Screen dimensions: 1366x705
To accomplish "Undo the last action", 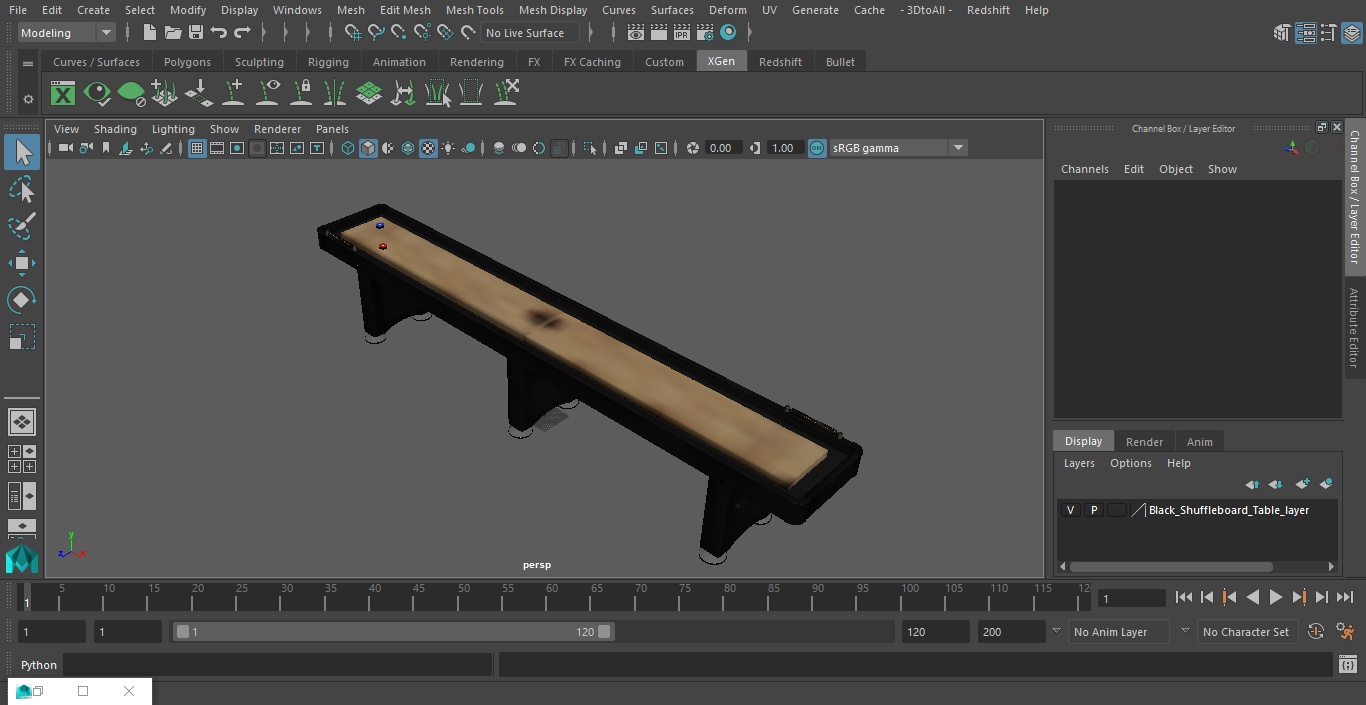I will coord(218,33).
